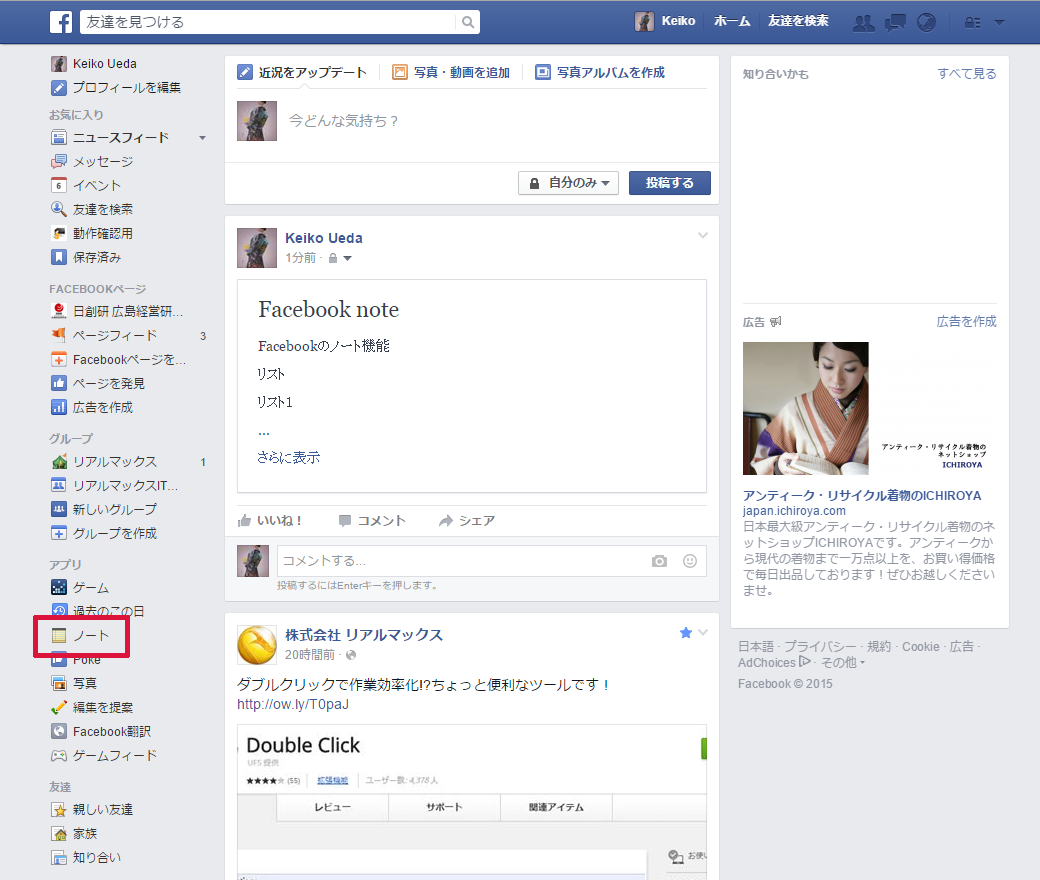Open 保存済み in sidebar
Screen dimensions: 1040x880
[x=86, y=257]
